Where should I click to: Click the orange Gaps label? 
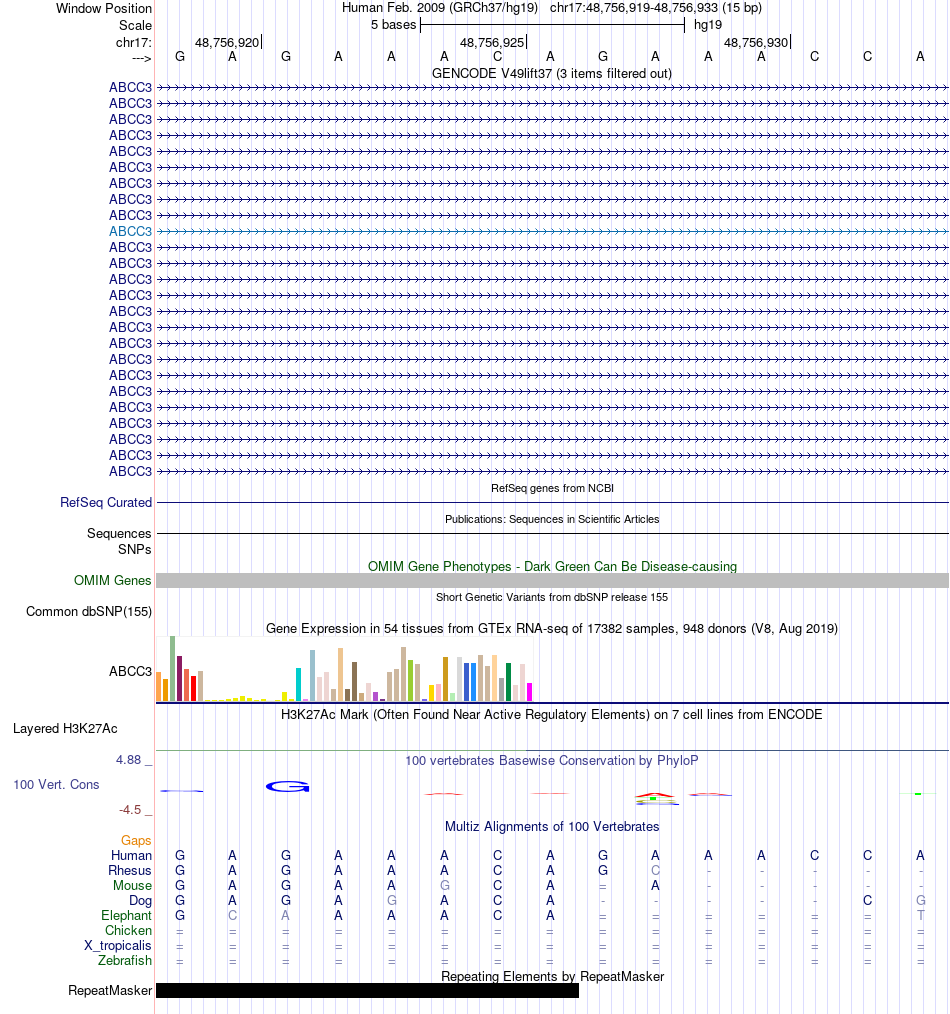tap(136, 841)
